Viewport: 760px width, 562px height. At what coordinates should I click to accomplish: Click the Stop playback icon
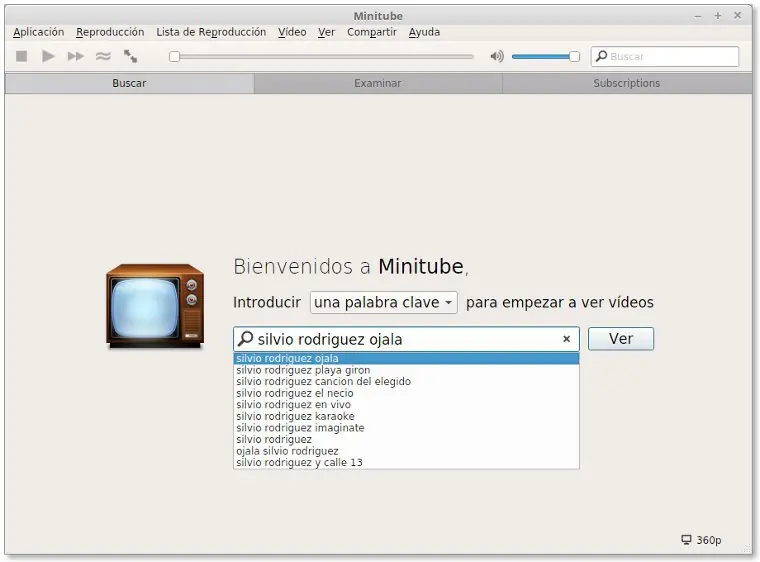[21, 56]
